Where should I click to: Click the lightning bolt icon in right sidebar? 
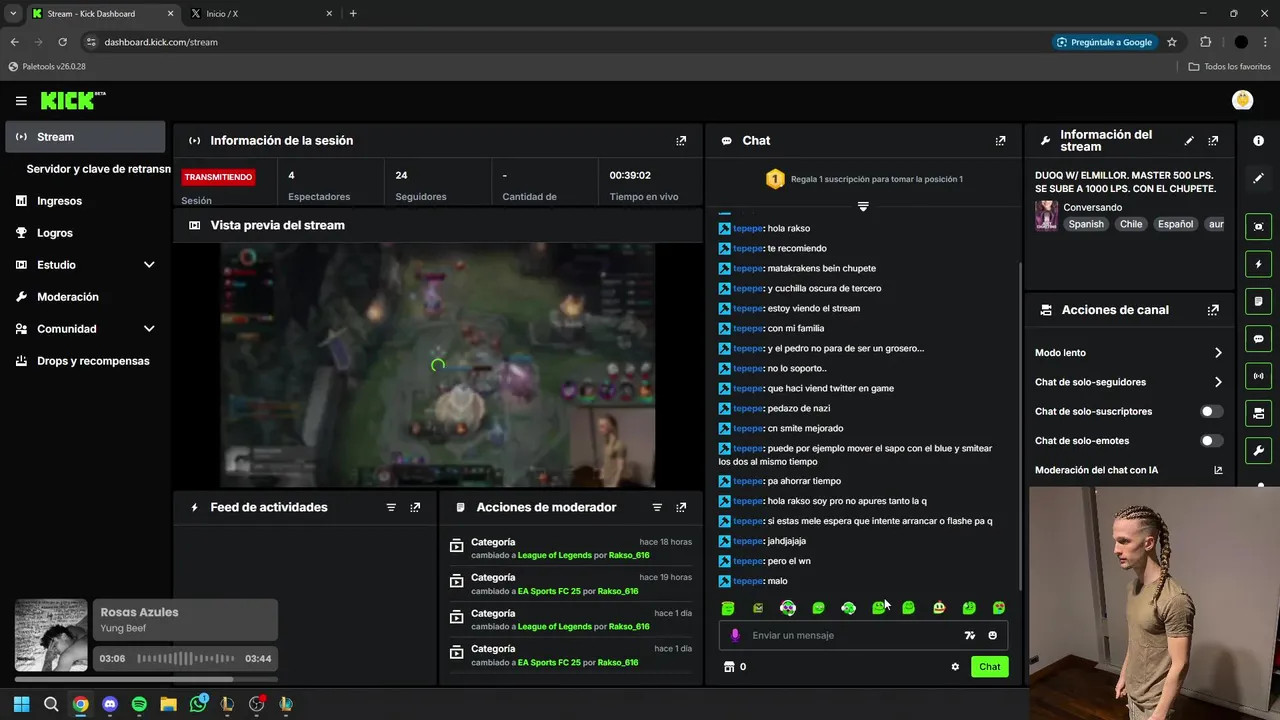(x=1258, y=265)
